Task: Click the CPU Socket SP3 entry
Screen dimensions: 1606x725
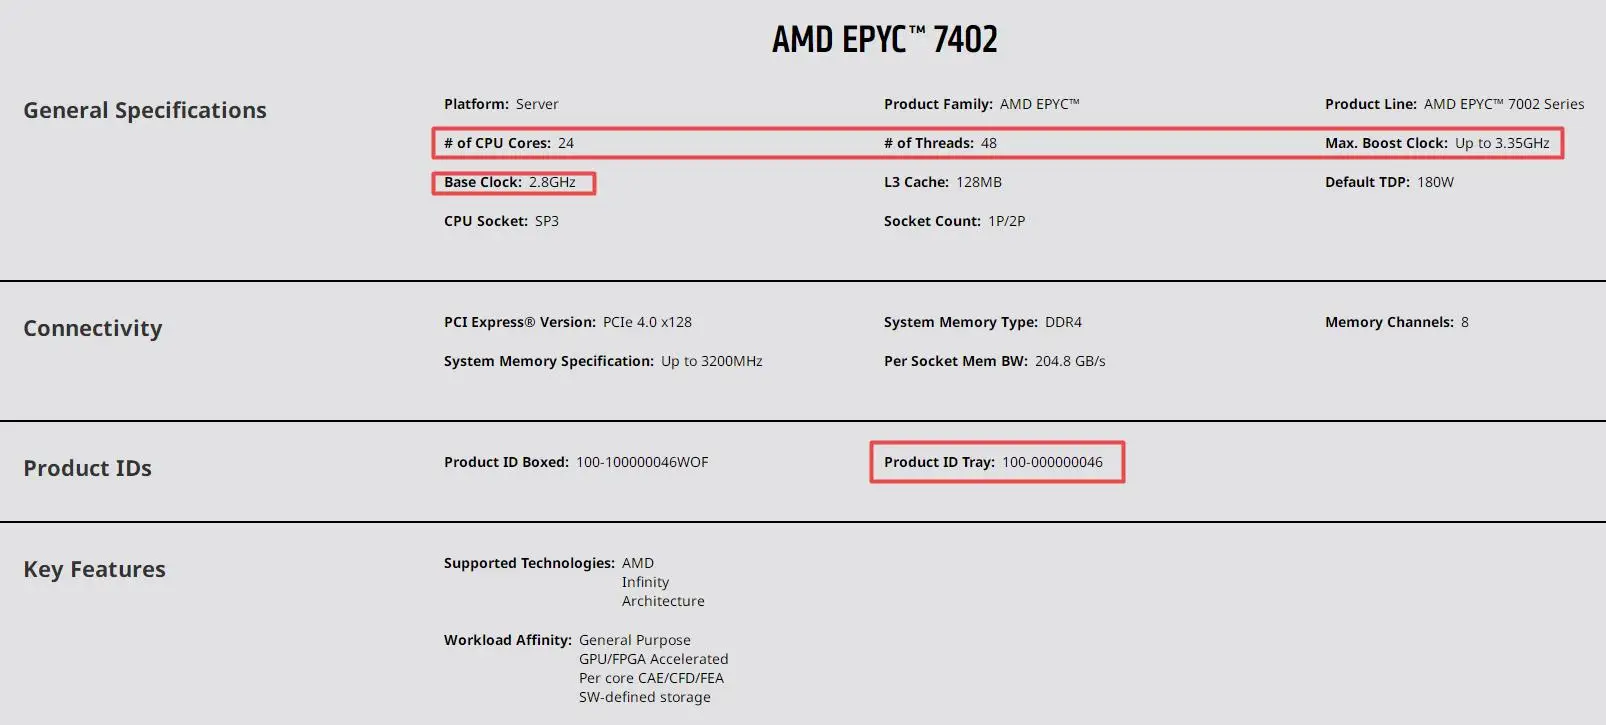Action: point(501,221)
